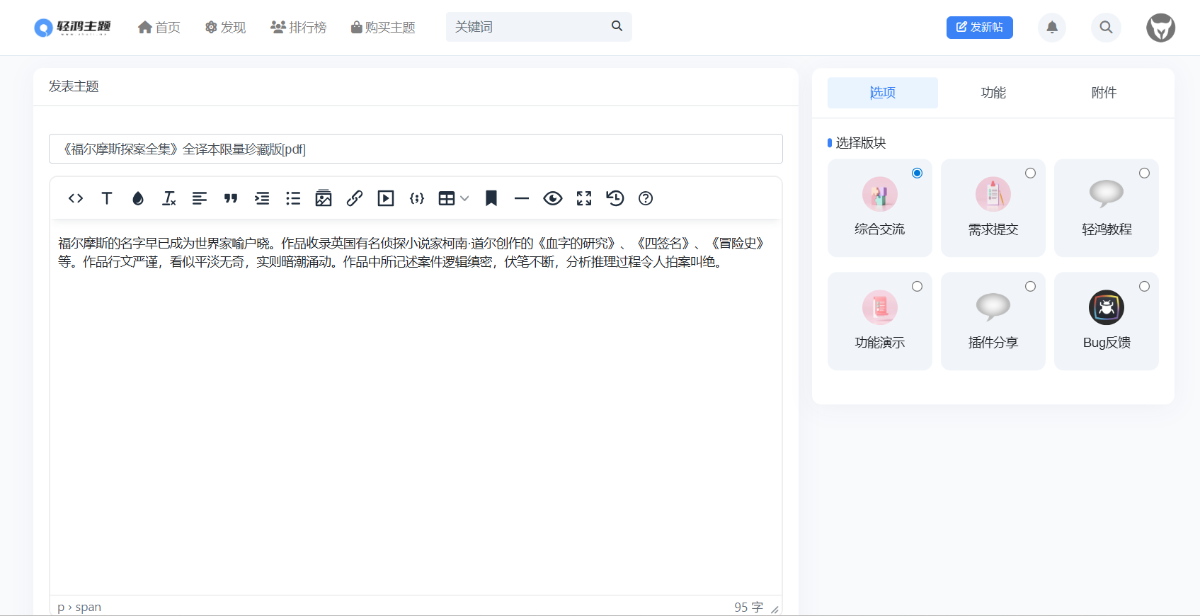Open the table insert dropdown

(x=454, y=198)
